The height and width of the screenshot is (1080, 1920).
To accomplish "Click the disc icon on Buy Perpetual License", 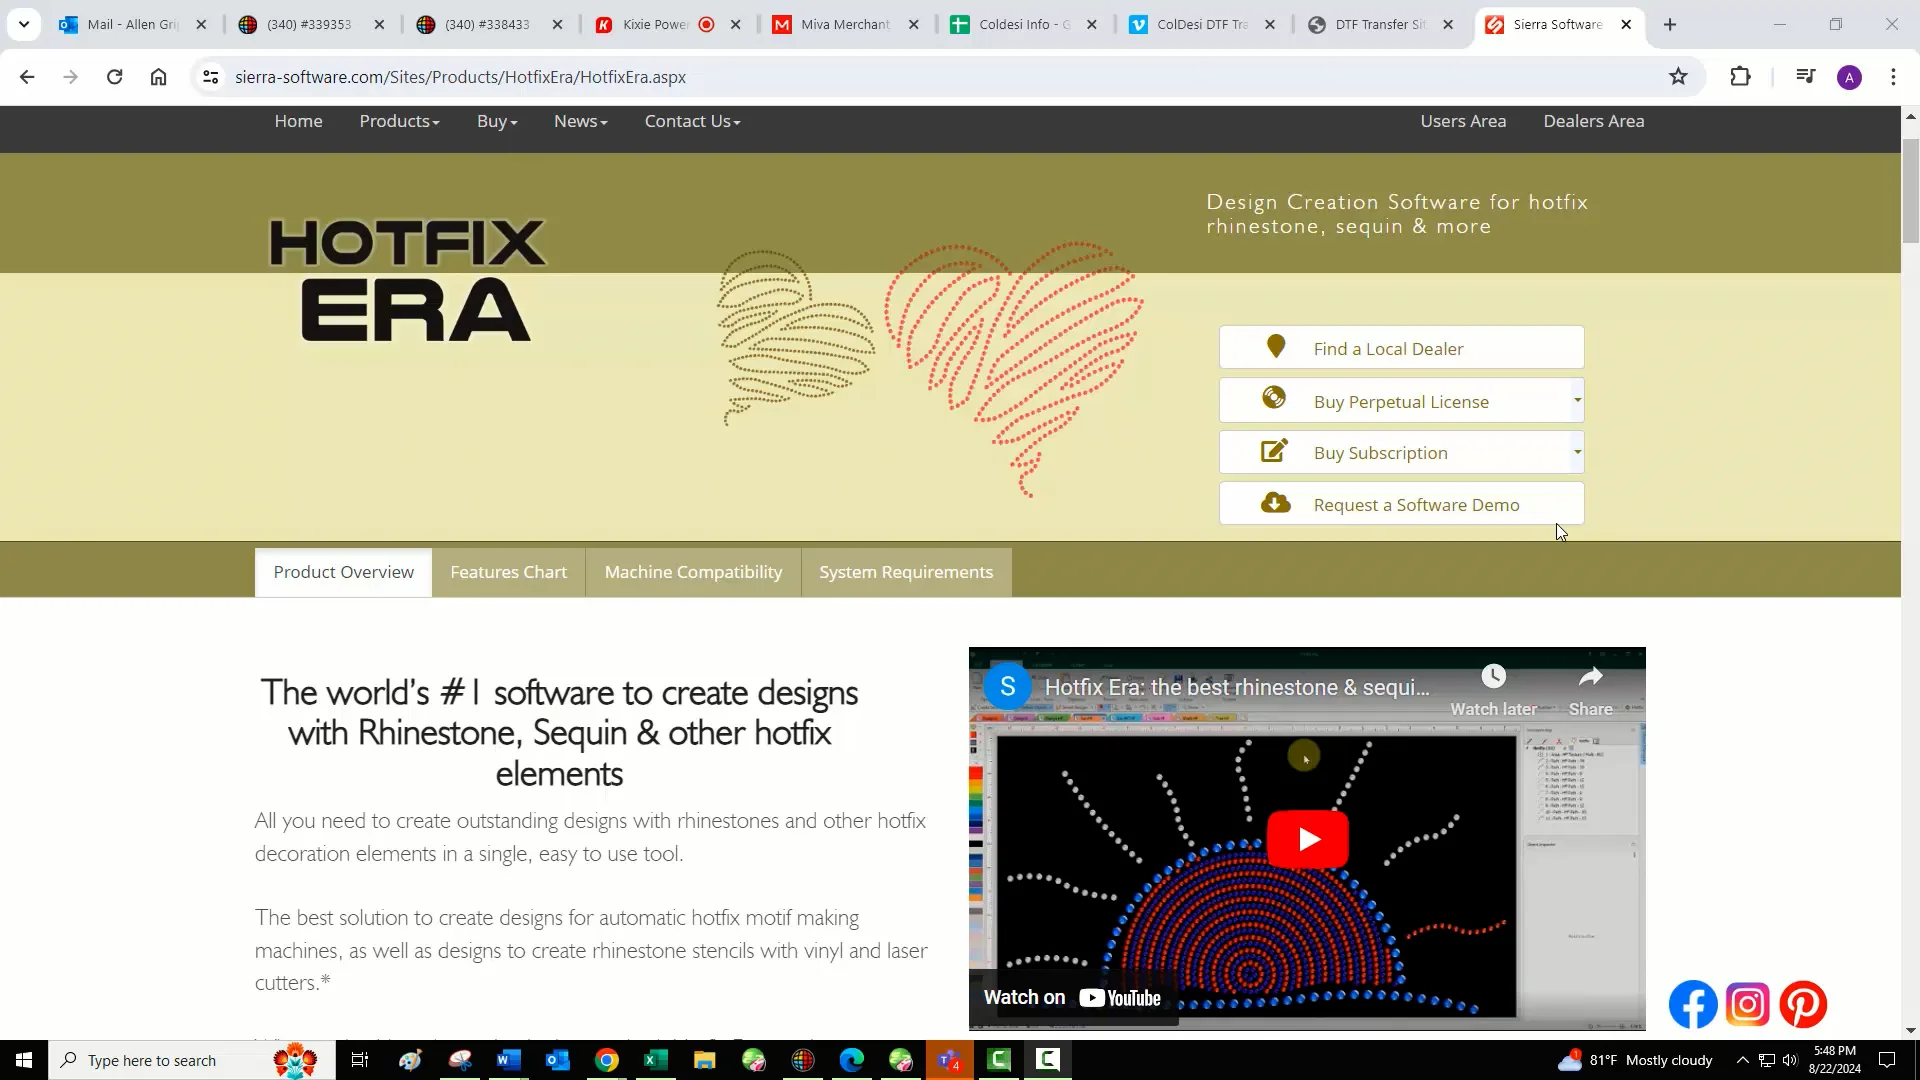I will pyautogui.click(x=1274, y=397).
